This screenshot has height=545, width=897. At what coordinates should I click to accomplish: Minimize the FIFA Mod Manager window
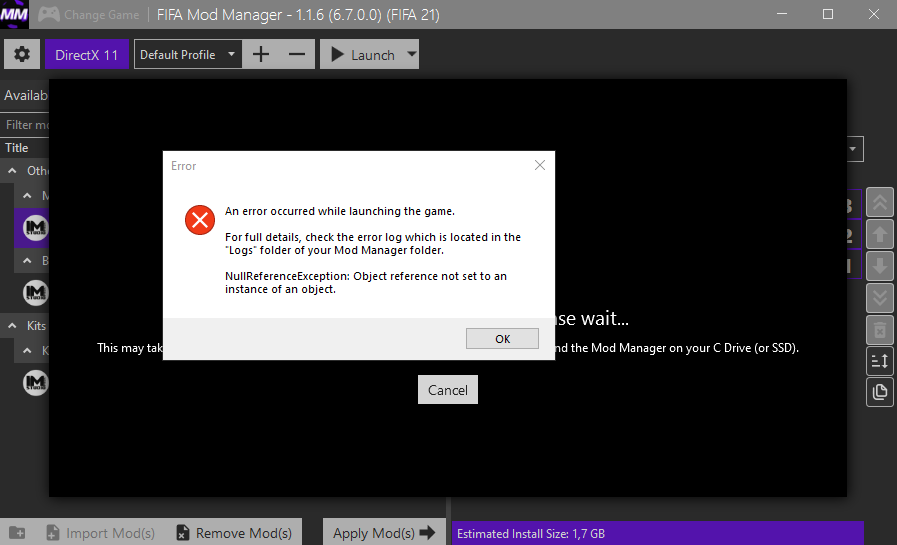click(782, 14)
